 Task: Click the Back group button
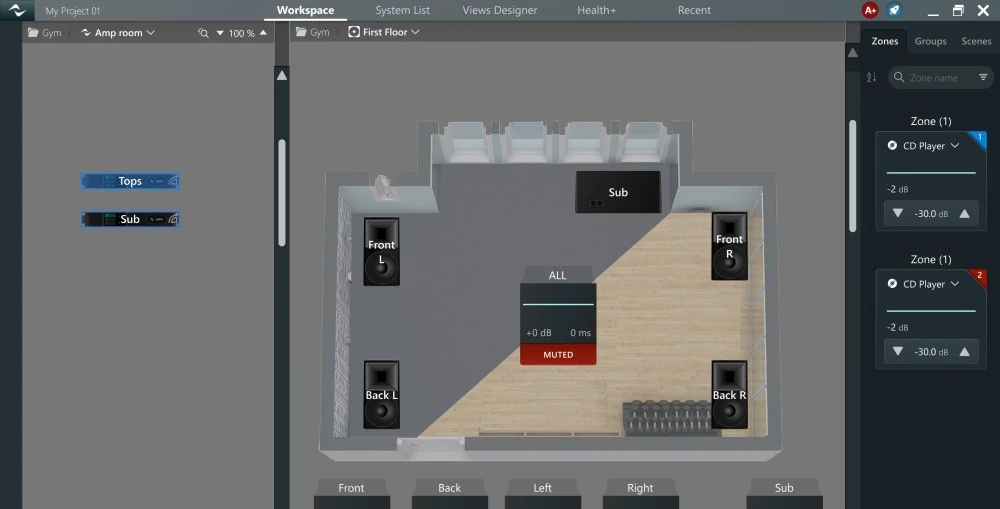click(x=449, y=488)
